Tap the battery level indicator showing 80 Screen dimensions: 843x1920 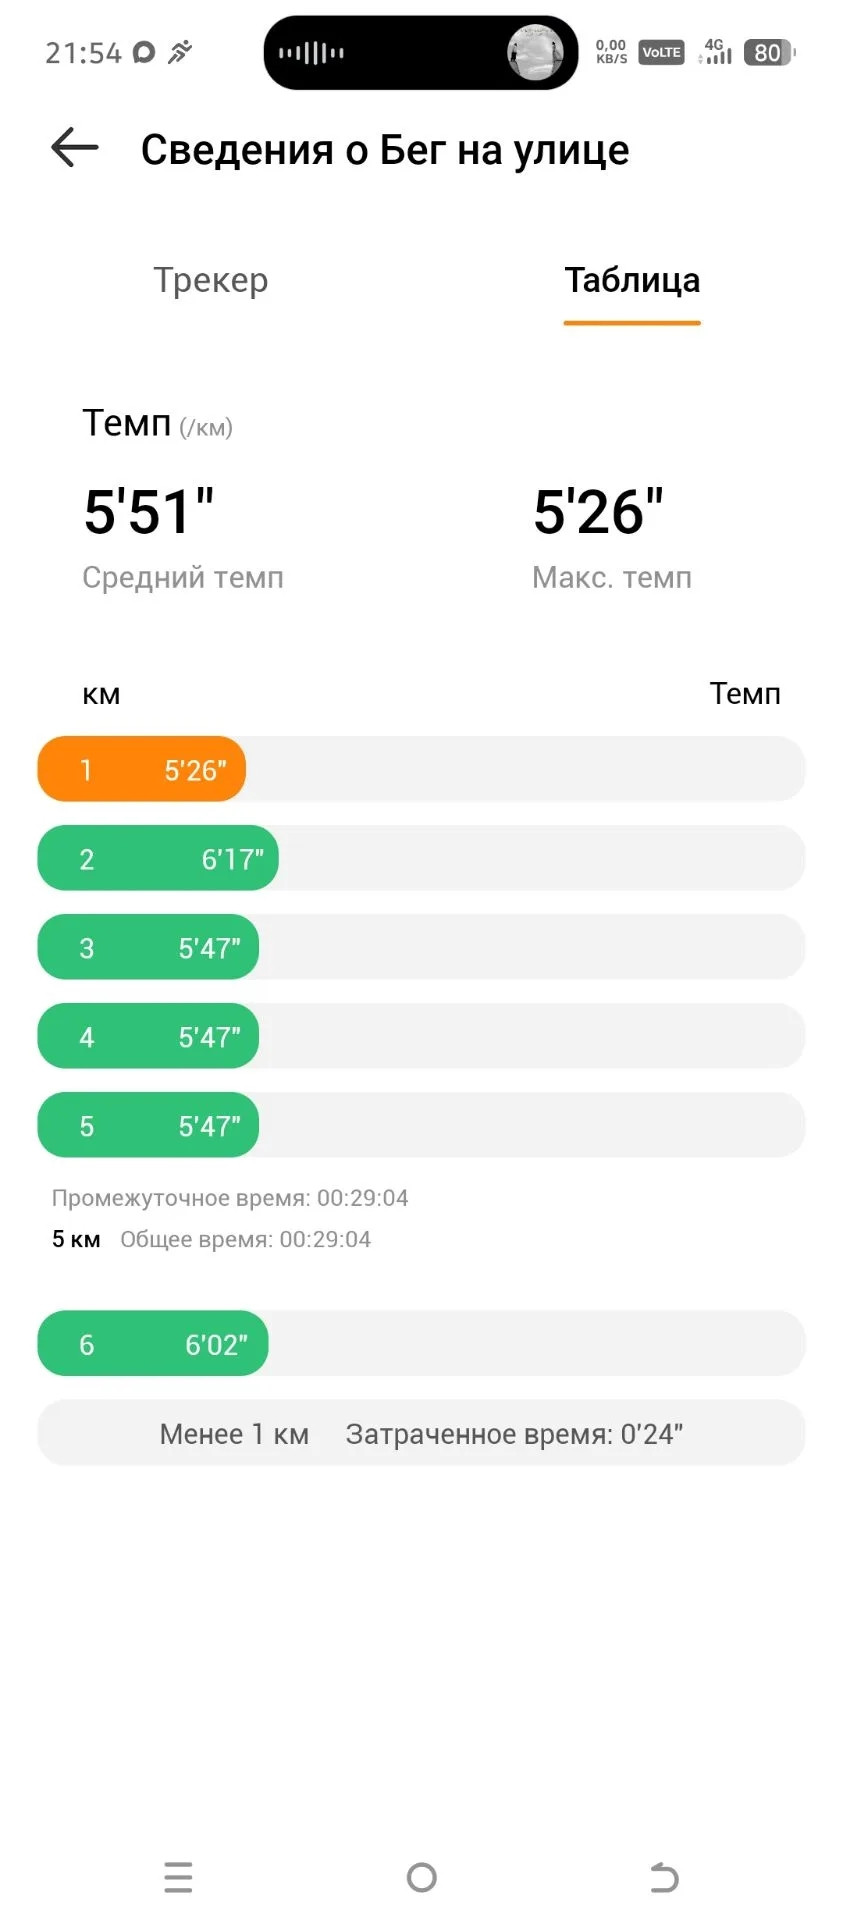tap(769, 53)
